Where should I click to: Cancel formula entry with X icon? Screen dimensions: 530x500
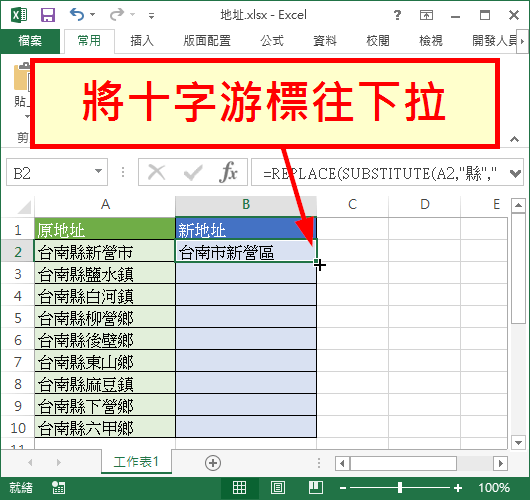coord(156,172)
